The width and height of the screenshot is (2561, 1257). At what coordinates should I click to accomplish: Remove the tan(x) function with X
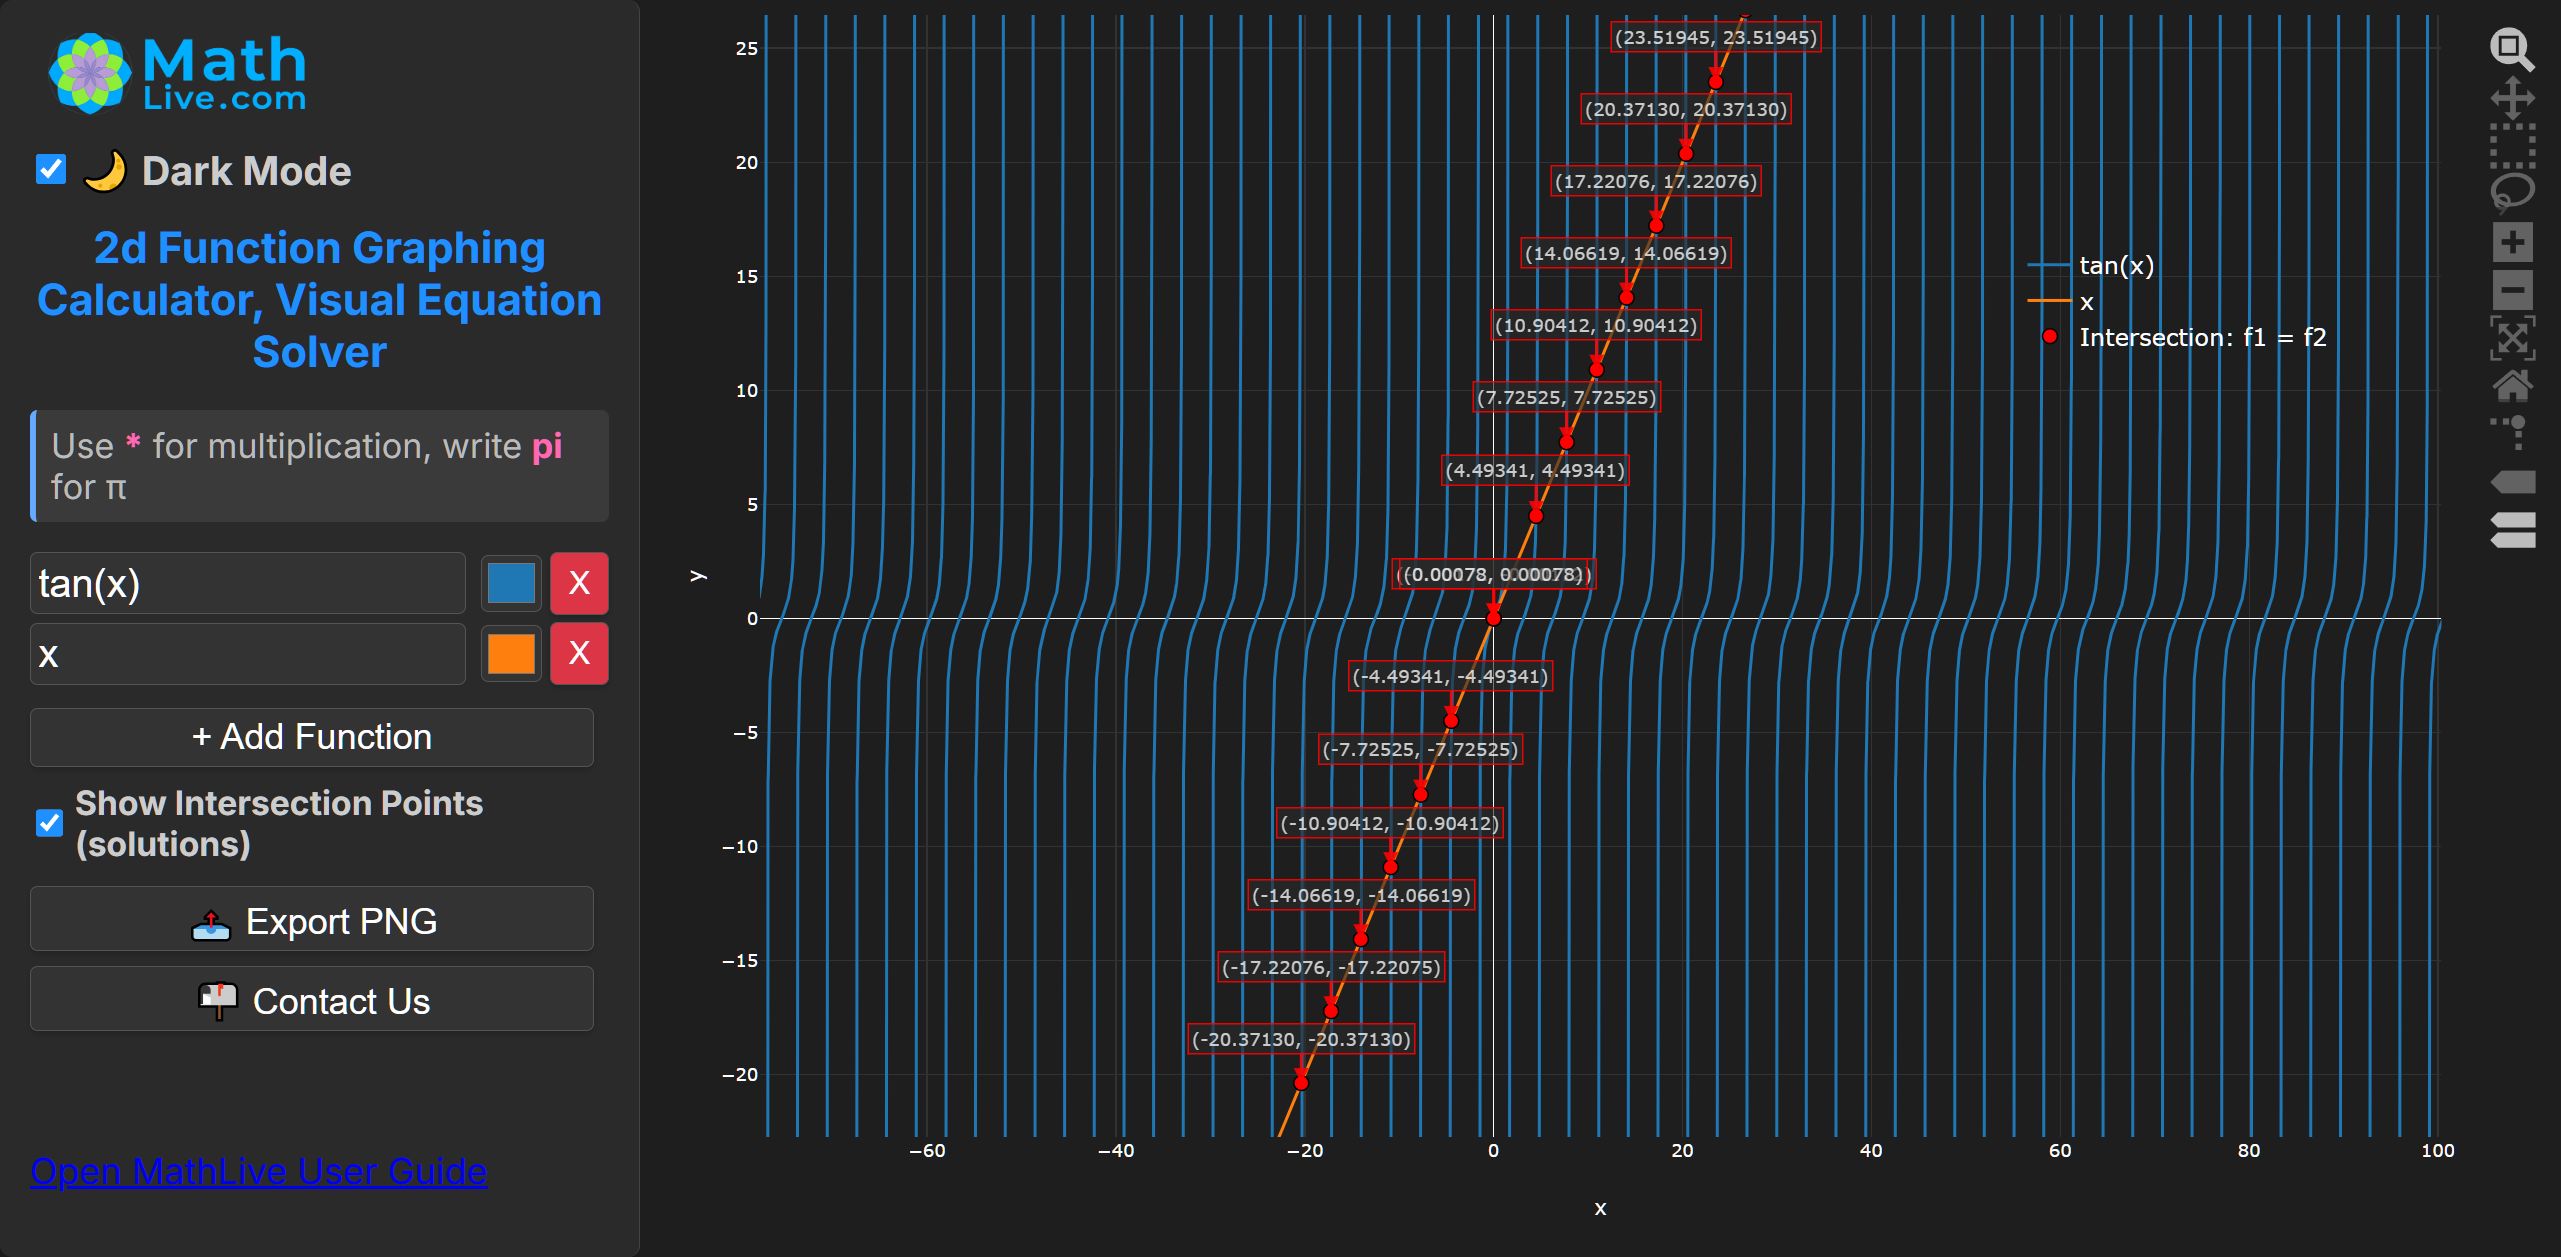coord(579,583)
